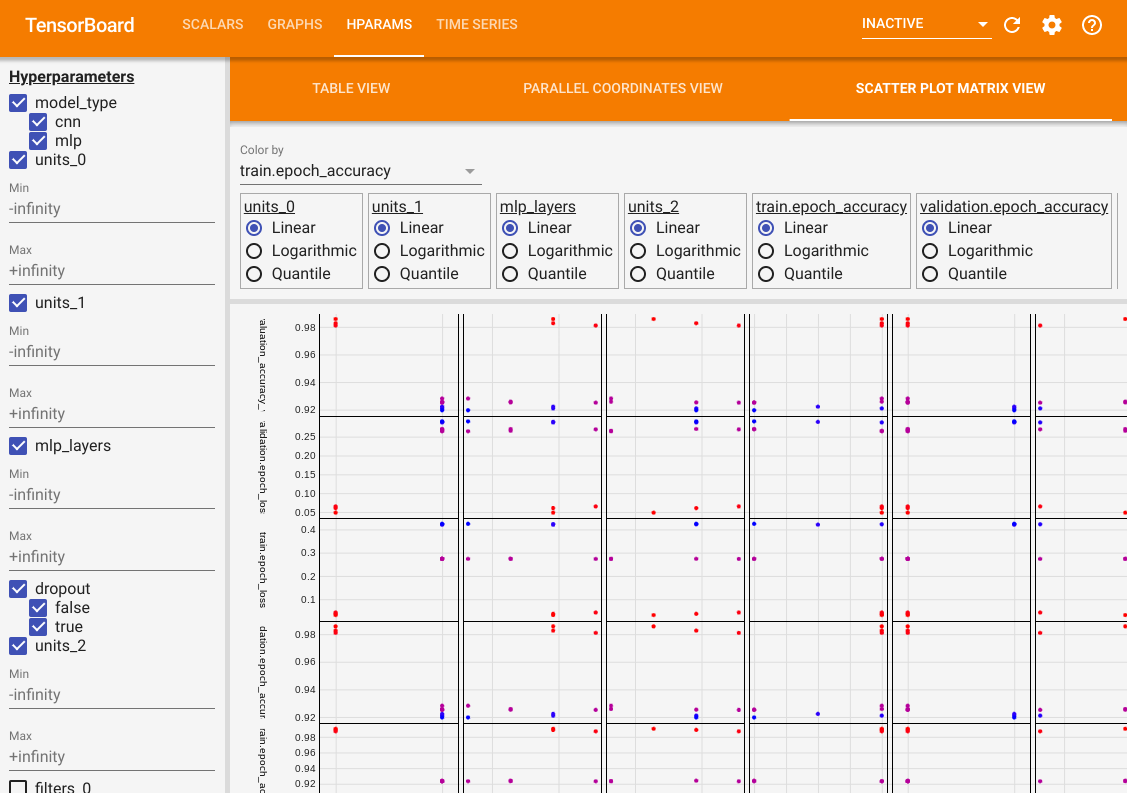Select Linear scale for validation.epoch_accuracy
Viewport: 1127px width, 795px height.
[929, 228]
